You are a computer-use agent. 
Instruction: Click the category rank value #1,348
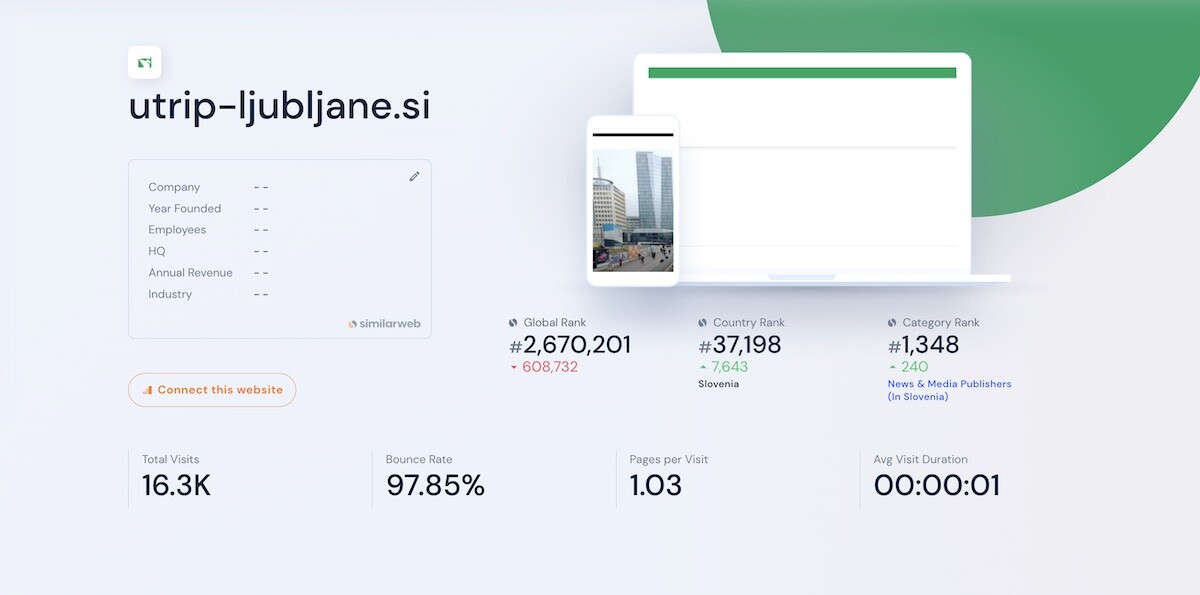click(923, 345)
